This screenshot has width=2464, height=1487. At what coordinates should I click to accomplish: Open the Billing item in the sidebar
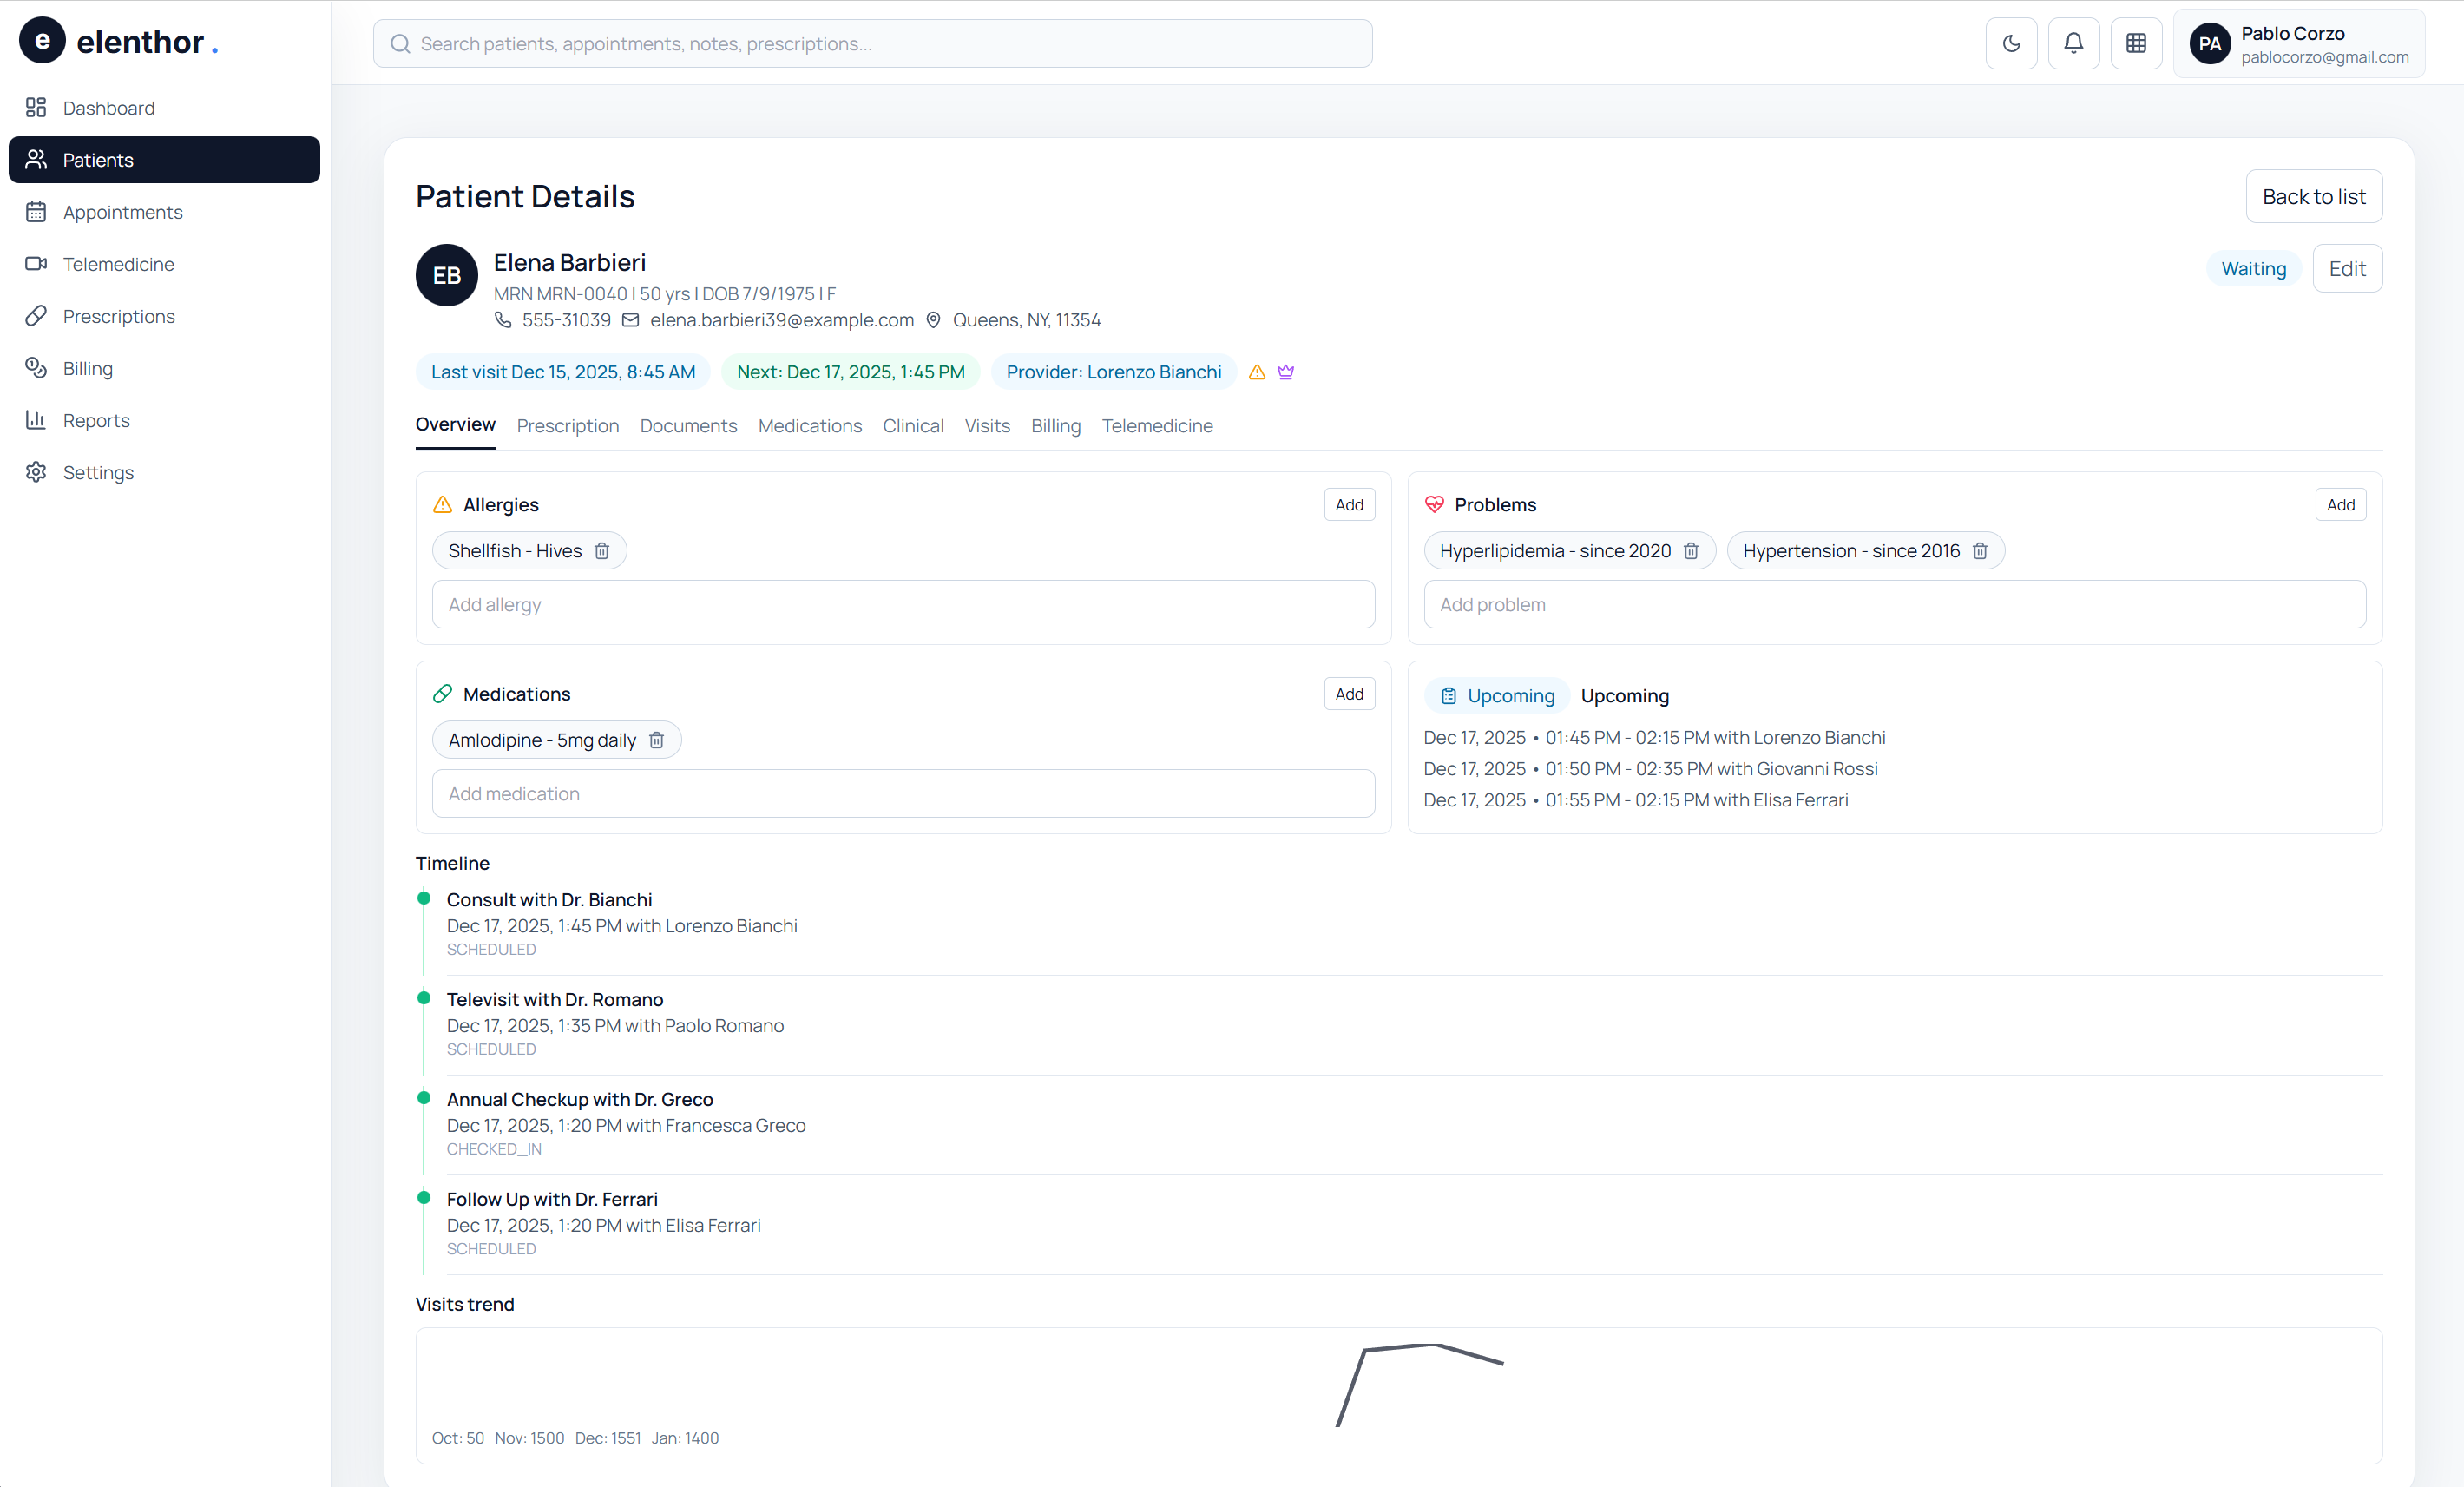click(x=88, y=368)
